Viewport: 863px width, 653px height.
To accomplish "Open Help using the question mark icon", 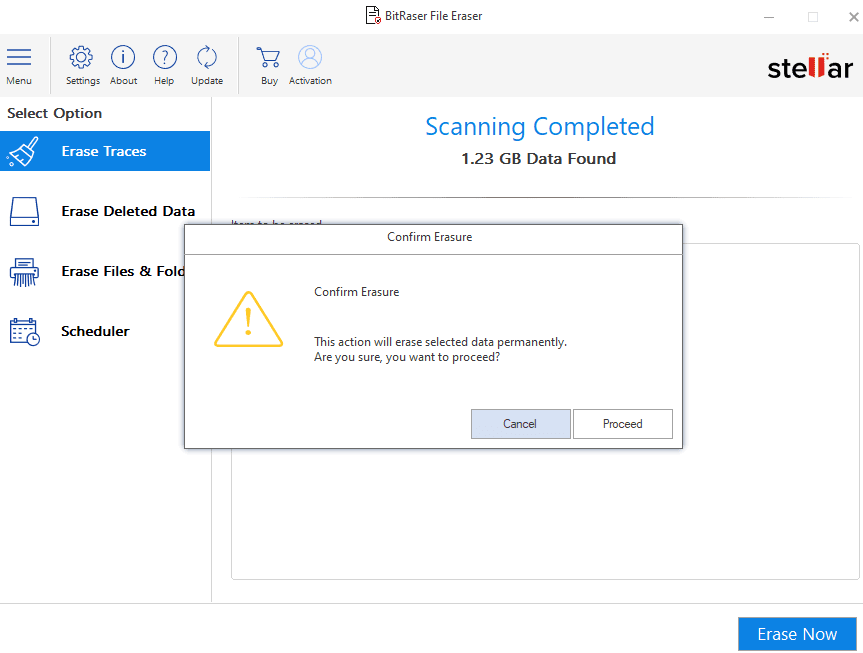I will pyautogui.click(x=164, y=58).
